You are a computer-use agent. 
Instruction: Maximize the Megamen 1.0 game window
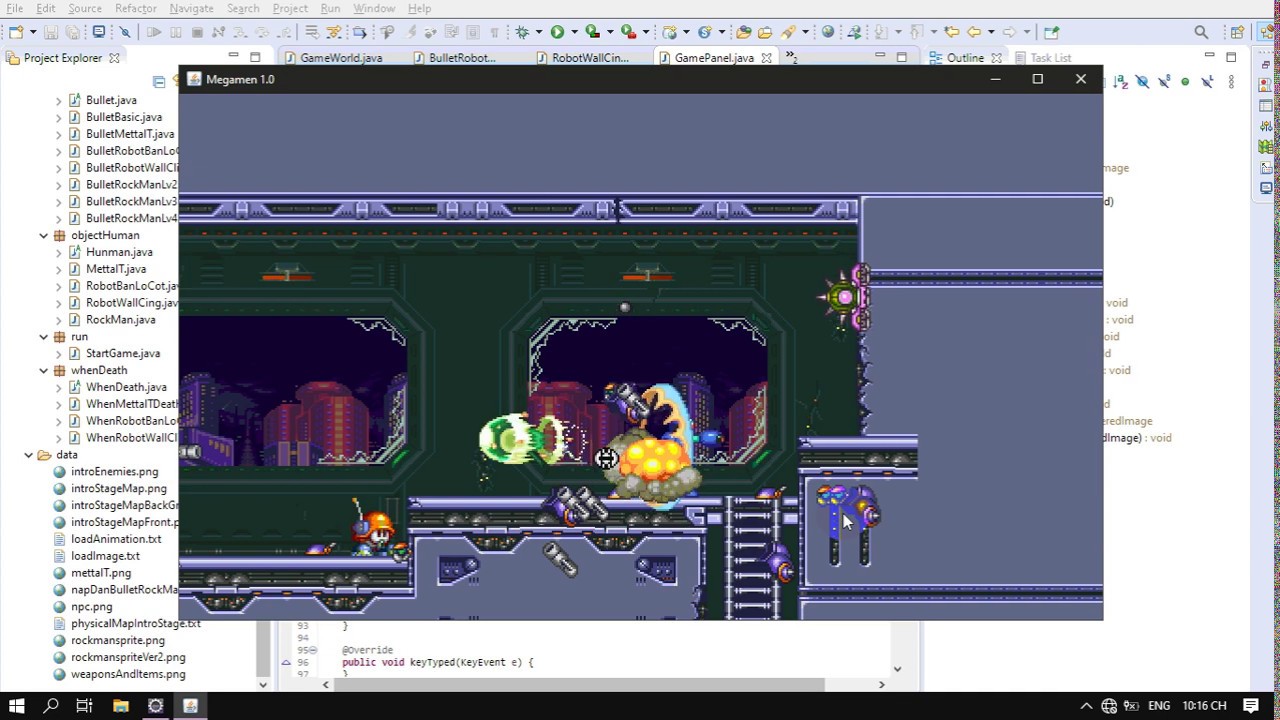click(1037, 79)
